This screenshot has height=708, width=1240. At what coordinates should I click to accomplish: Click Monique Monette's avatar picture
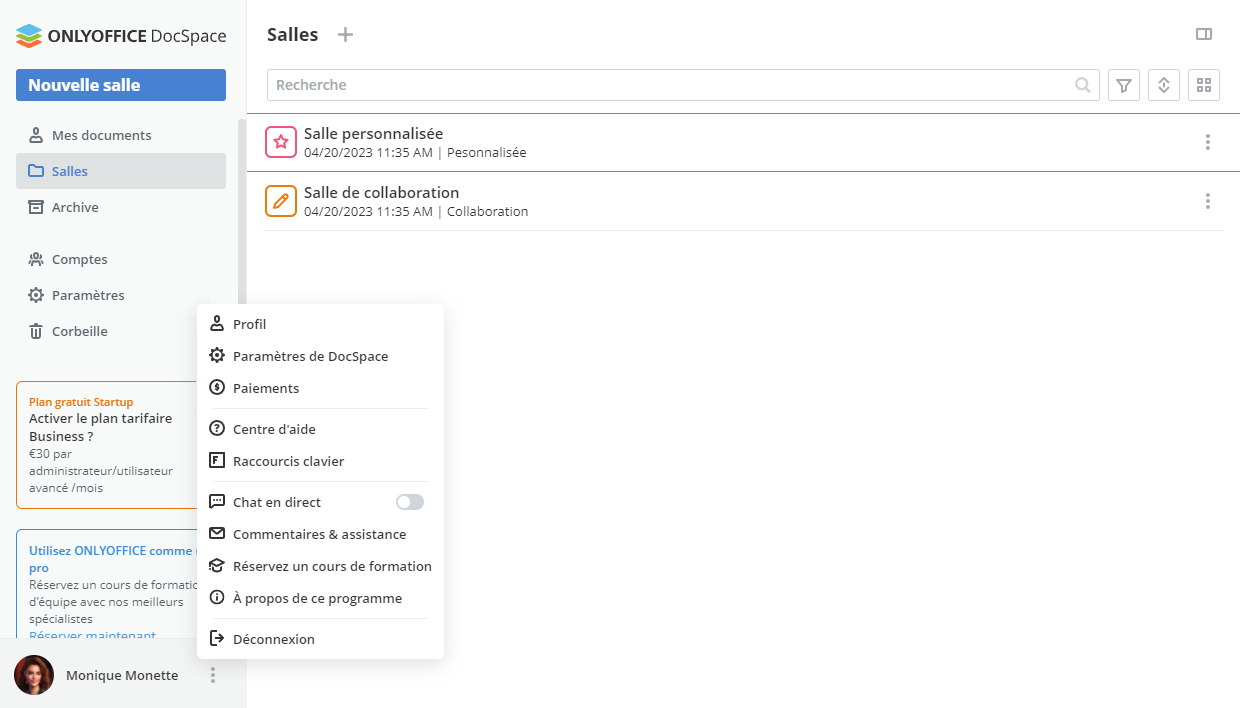pos(34,675)
